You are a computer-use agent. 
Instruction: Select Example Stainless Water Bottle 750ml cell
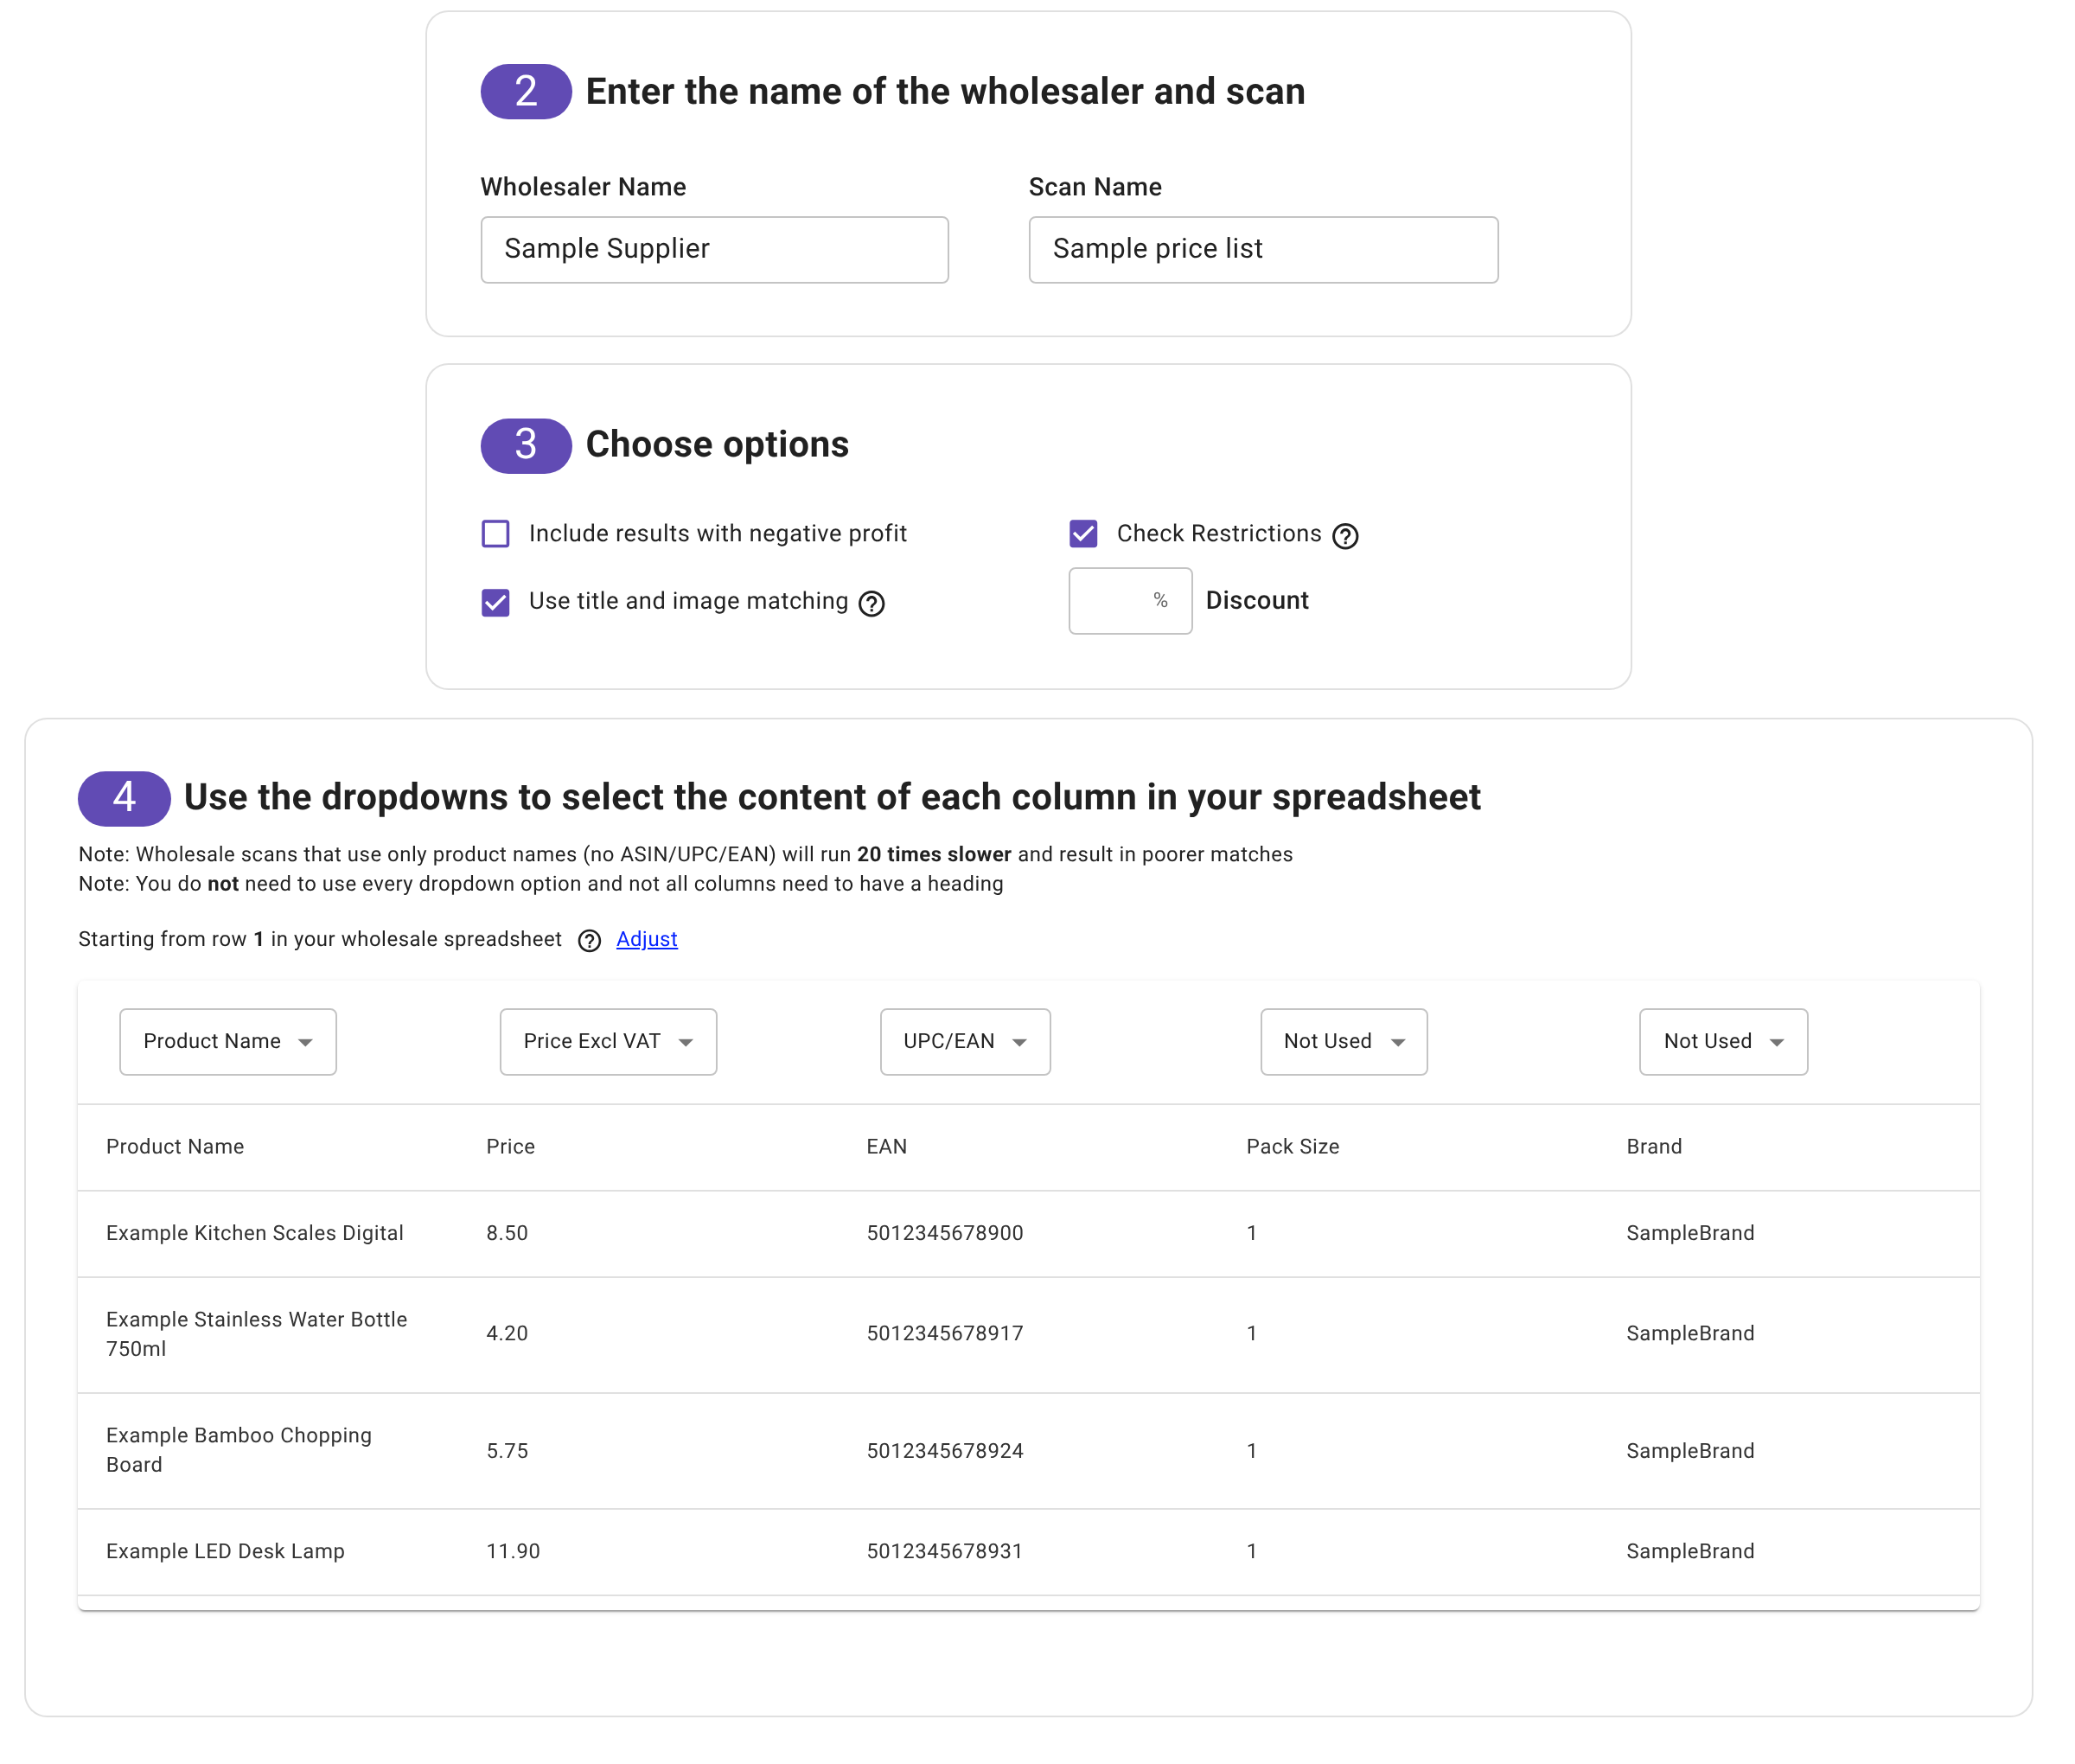tap(257, 1334)
